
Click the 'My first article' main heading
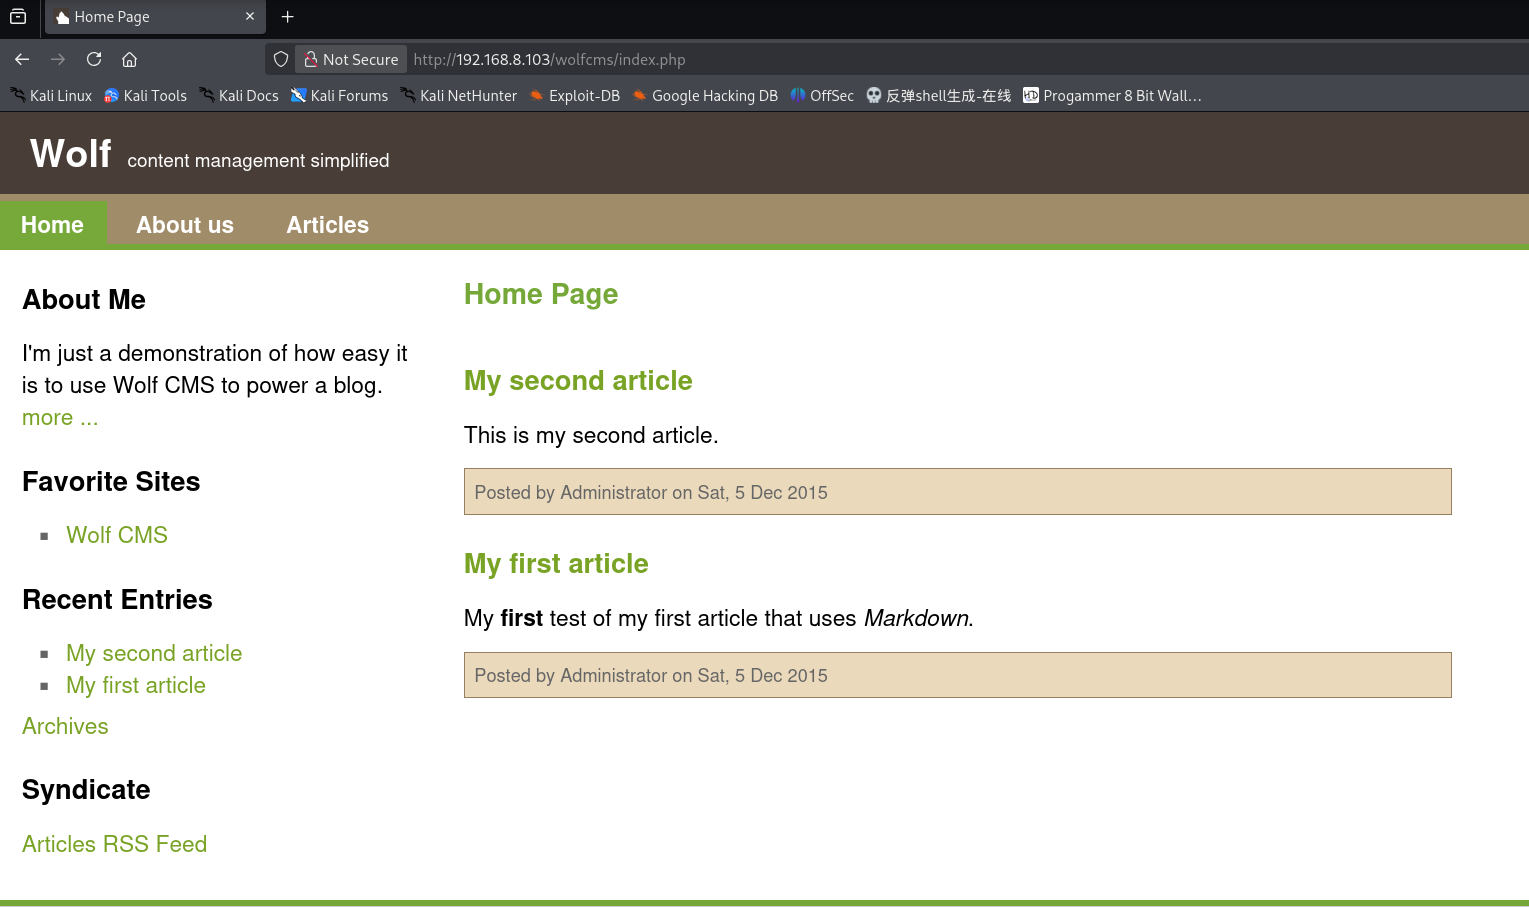point(556,564)
